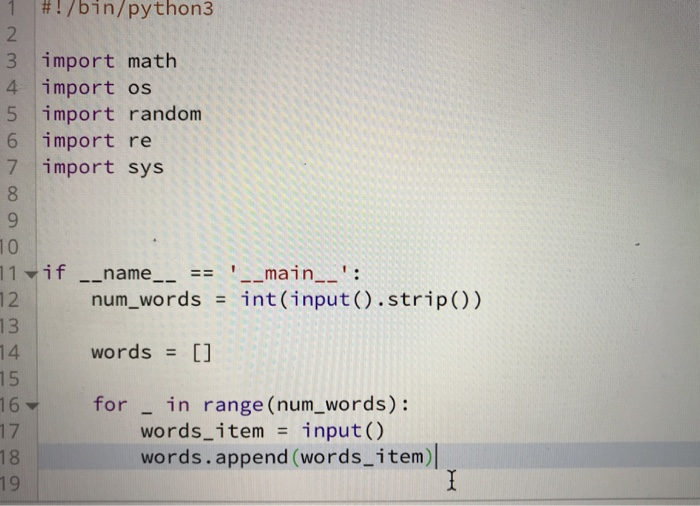Click line number 15 in the gutter
This screenshot has width=700, height=506.
(x=9, y=379)
